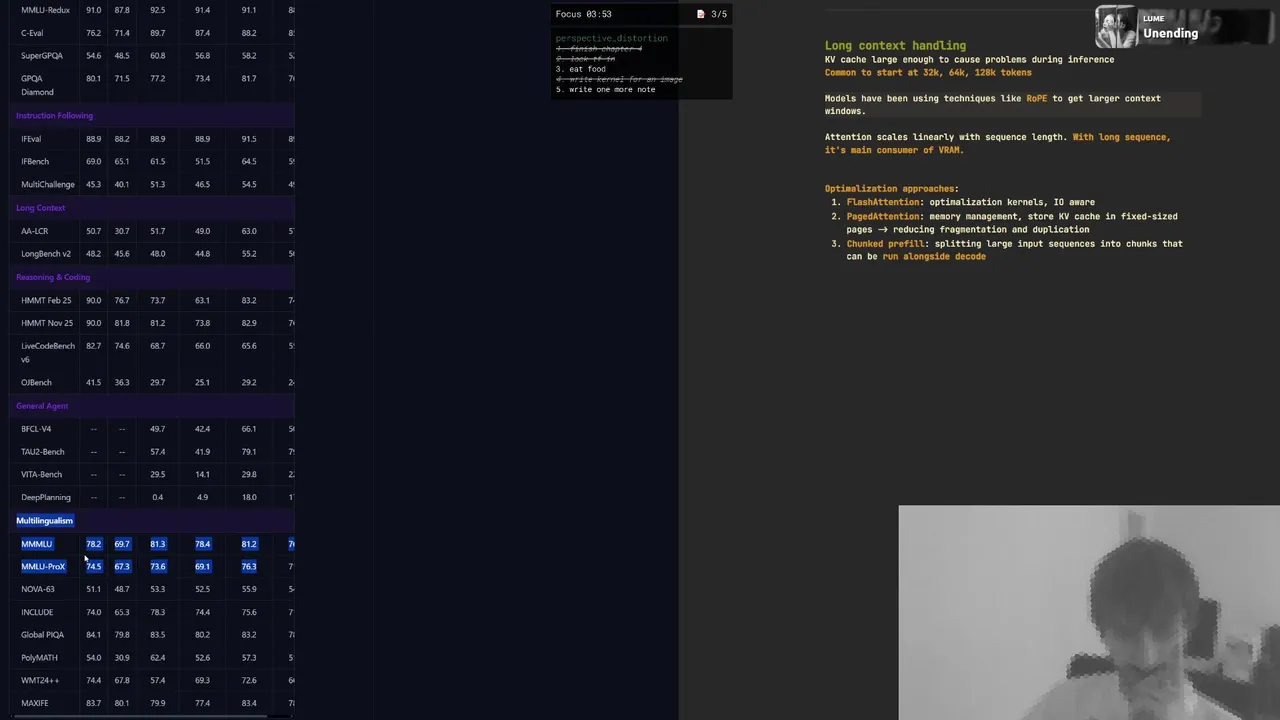Click the 'MAXIFE' row label
Screen dimensions: 1280x720
tap(35, 703)
